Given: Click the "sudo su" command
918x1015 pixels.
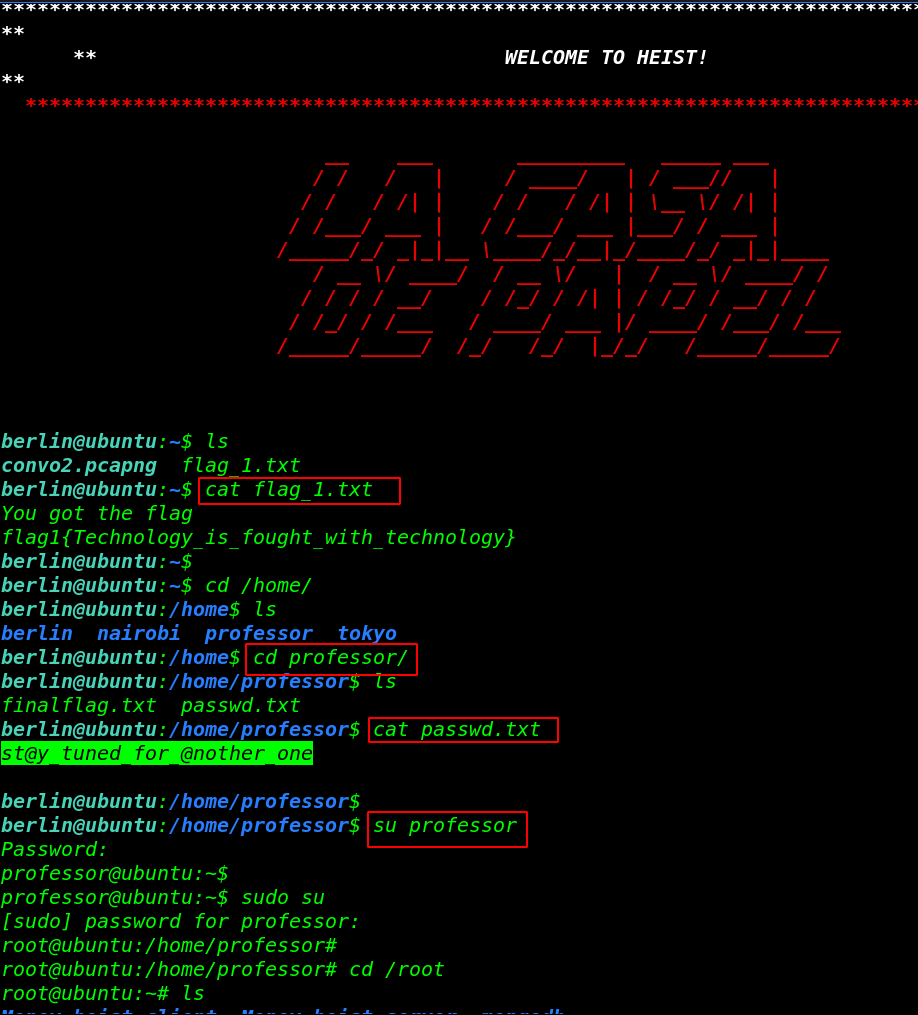Looking at the screenshot, I should click(283, 898).
